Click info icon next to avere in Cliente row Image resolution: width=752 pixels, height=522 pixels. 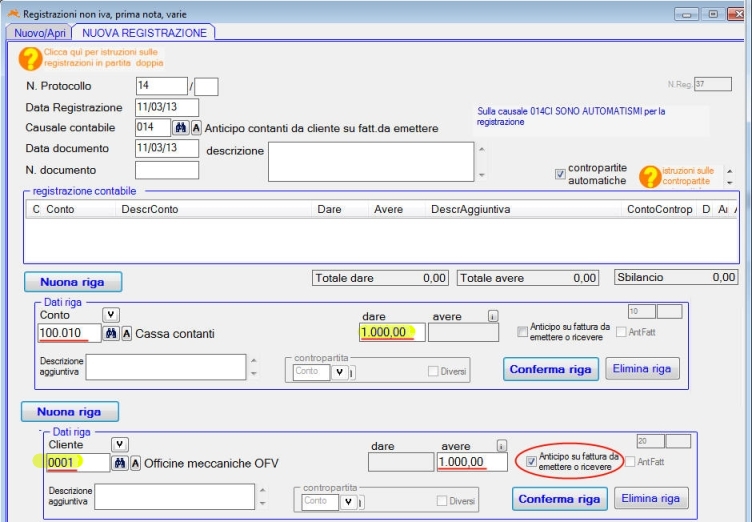click(501, 446)
